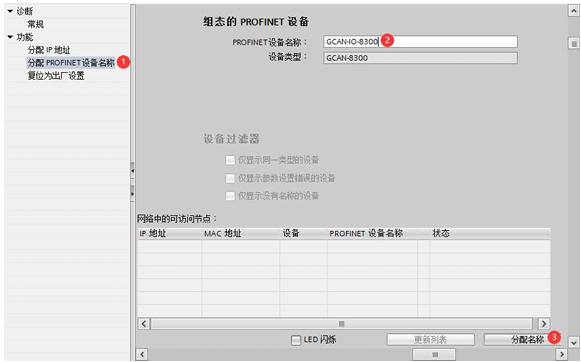
Task: Collapse the 诊断 tree node
Action: tap(10, 11)
